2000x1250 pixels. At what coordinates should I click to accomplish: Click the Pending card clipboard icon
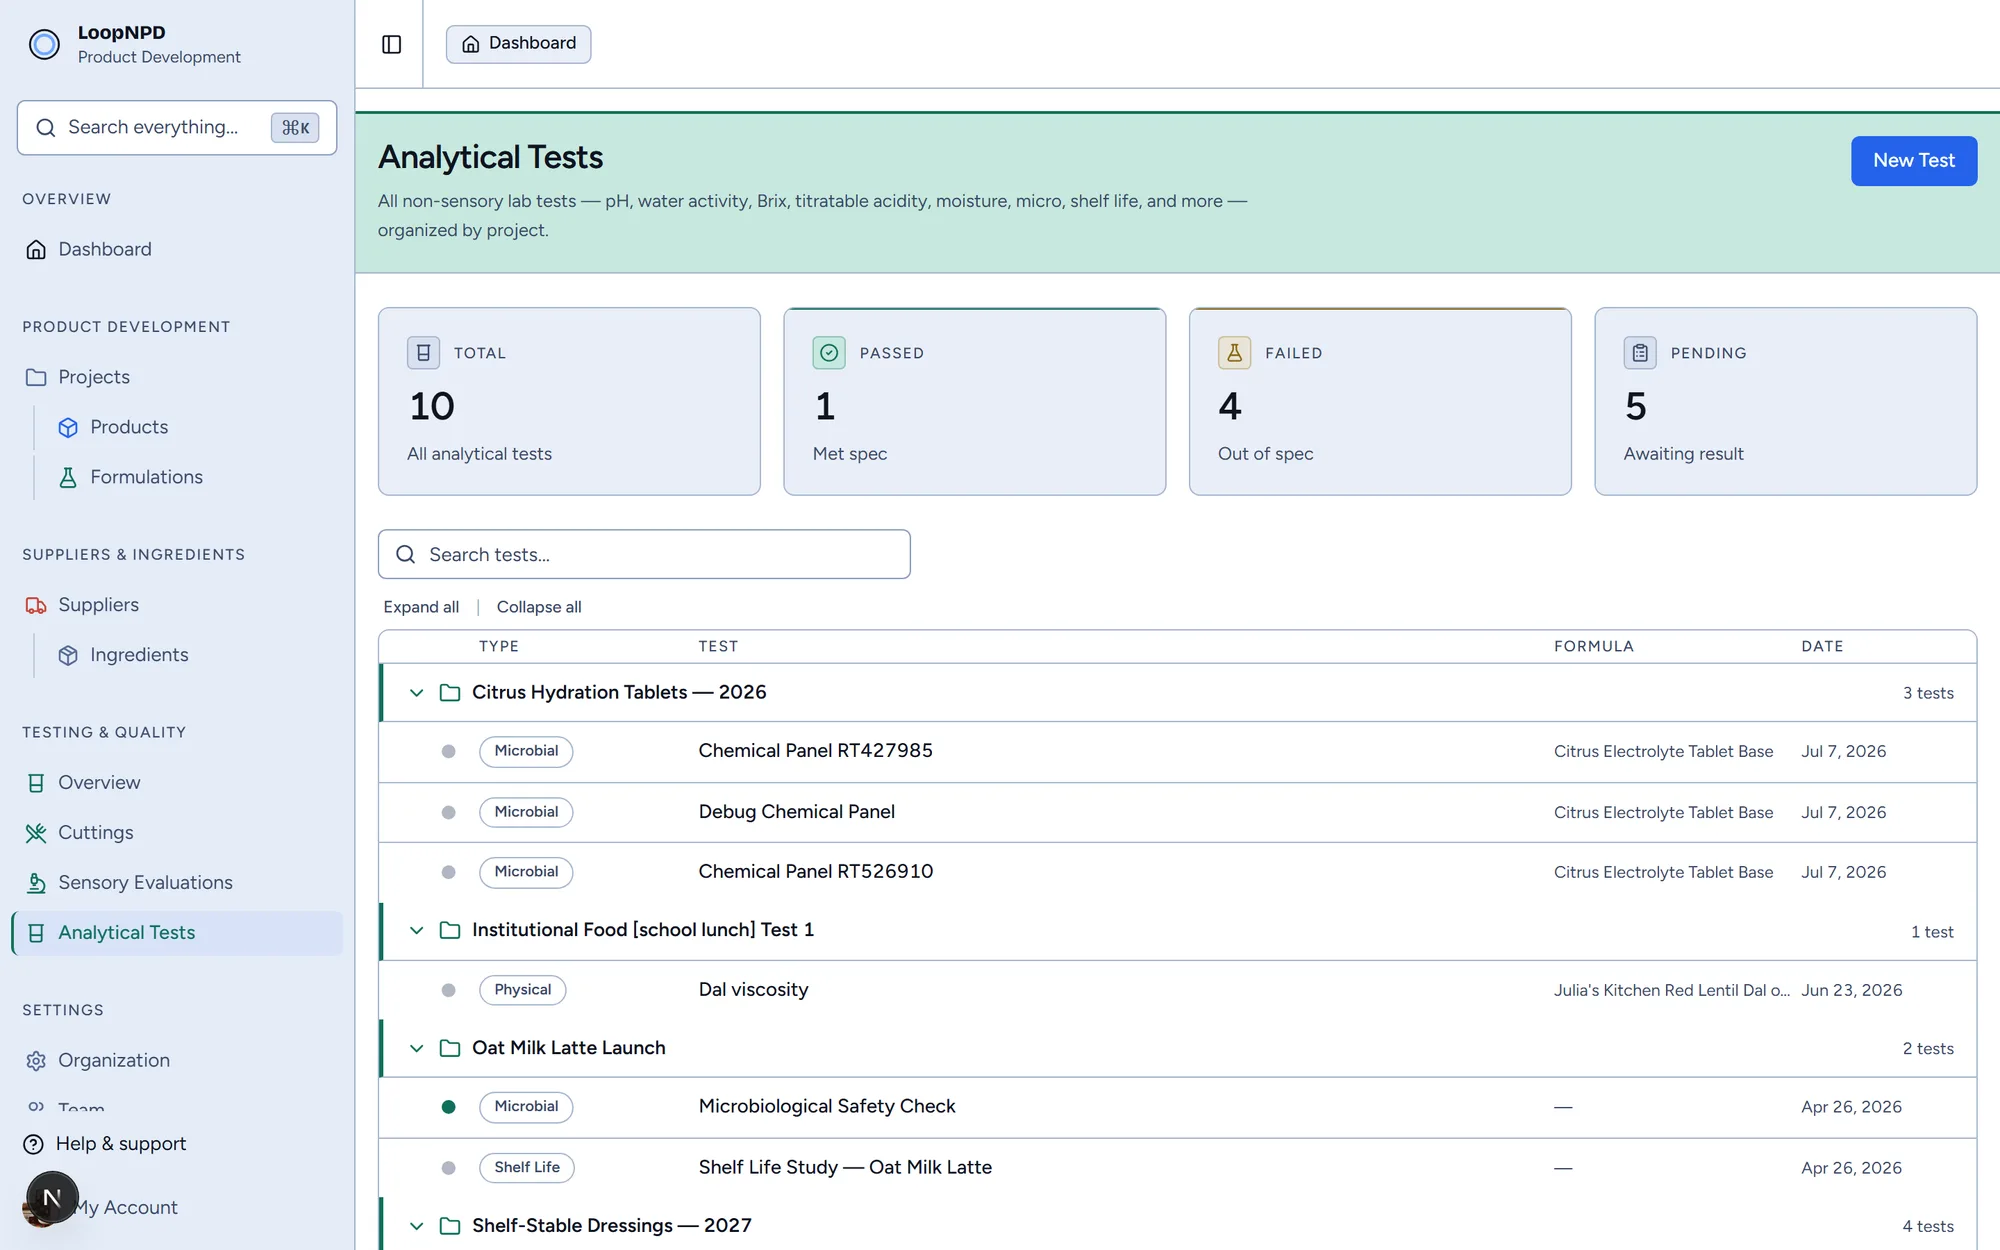[x=1640, y=352]
